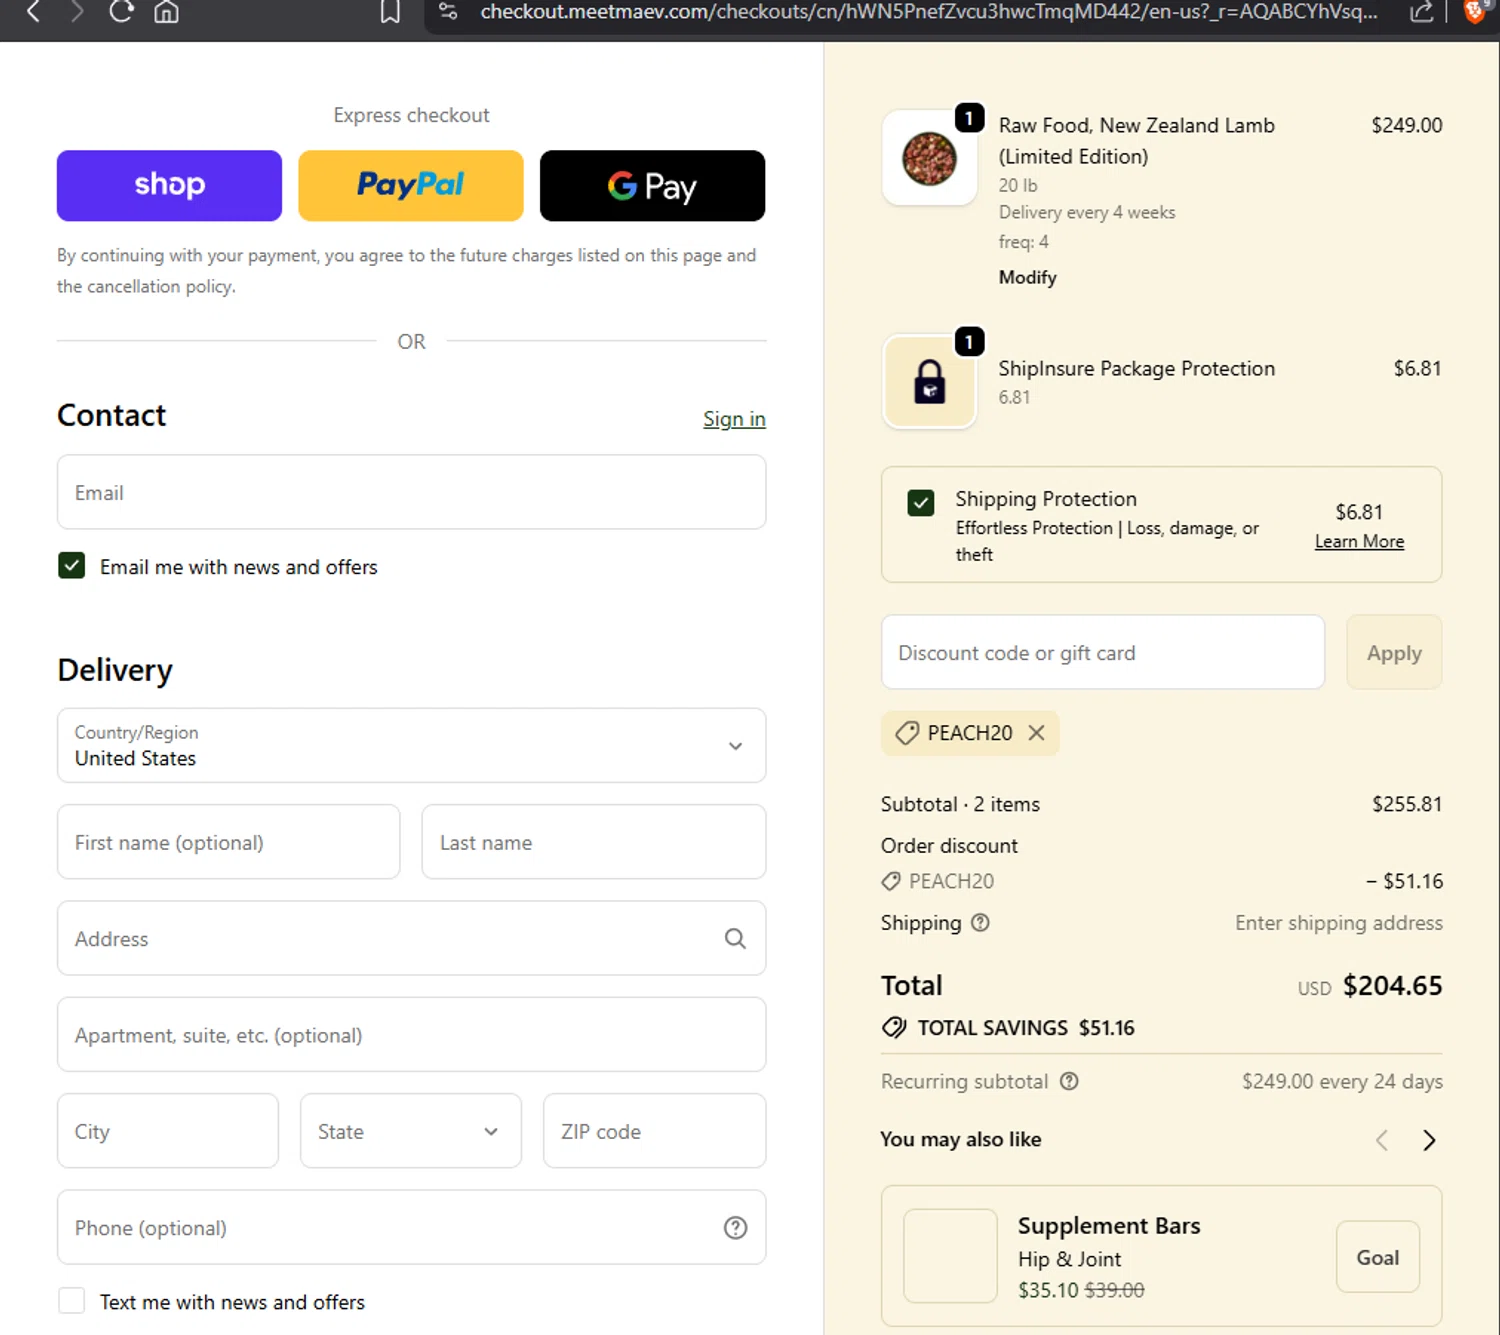Open site settings icon in address bar
1500x1335 pixels.
tap(448, 12)
